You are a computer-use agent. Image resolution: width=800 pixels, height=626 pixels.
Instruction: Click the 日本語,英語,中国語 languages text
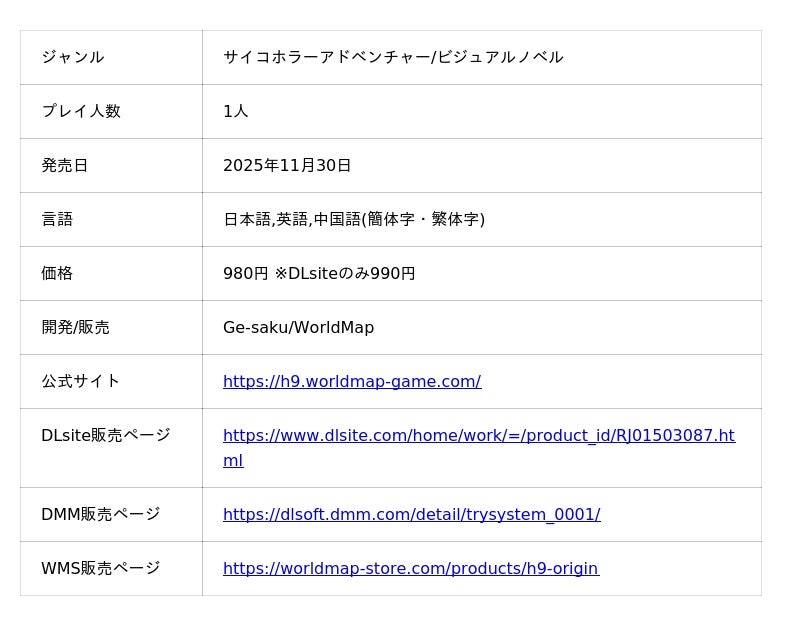pyautogui.click(x=353, y=219)
